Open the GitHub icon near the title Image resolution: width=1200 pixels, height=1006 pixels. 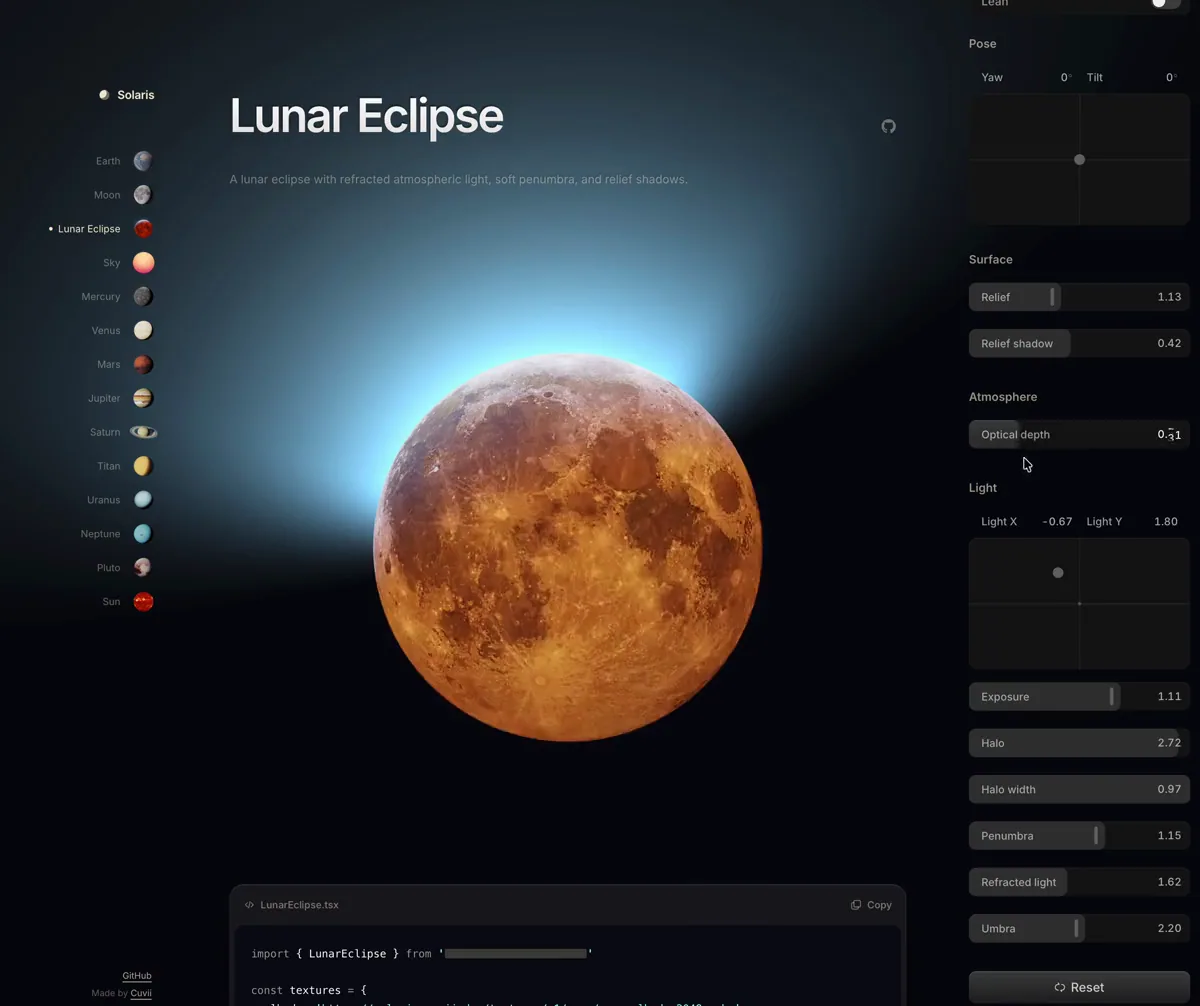[x=888, y=126]
